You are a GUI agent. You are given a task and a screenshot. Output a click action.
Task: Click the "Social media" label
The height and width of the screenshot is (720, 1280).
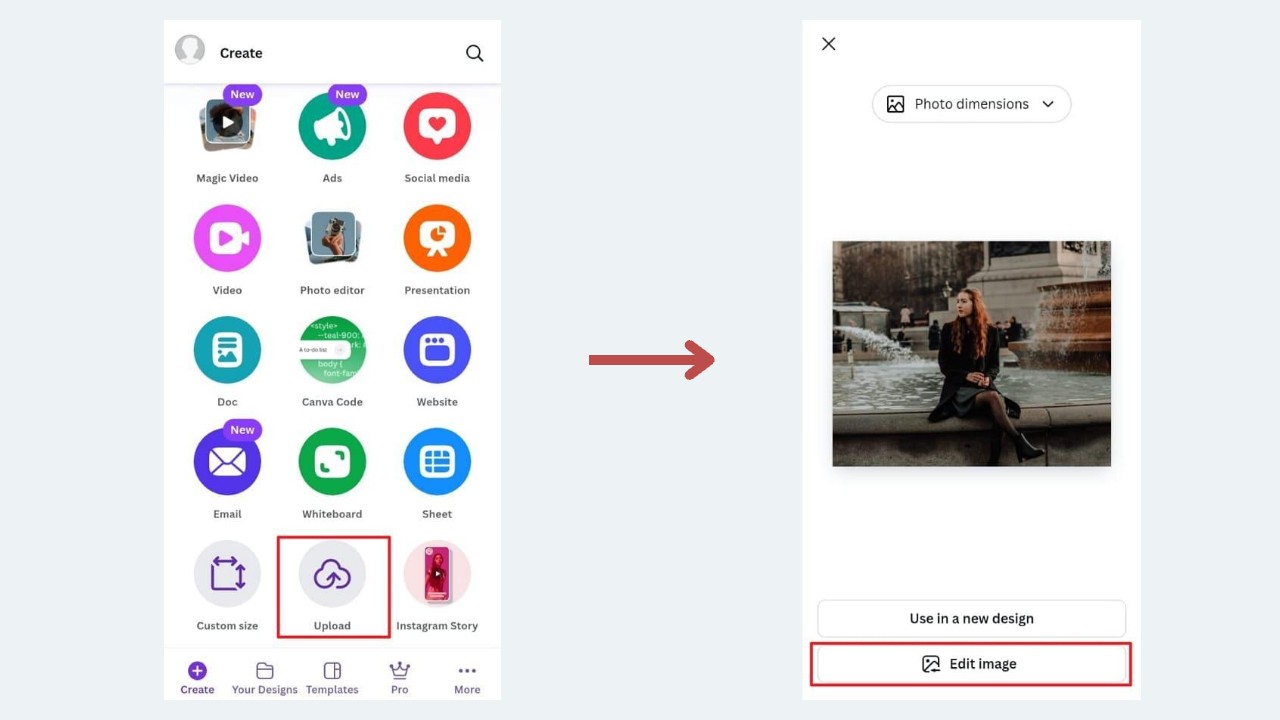point(437,178)
